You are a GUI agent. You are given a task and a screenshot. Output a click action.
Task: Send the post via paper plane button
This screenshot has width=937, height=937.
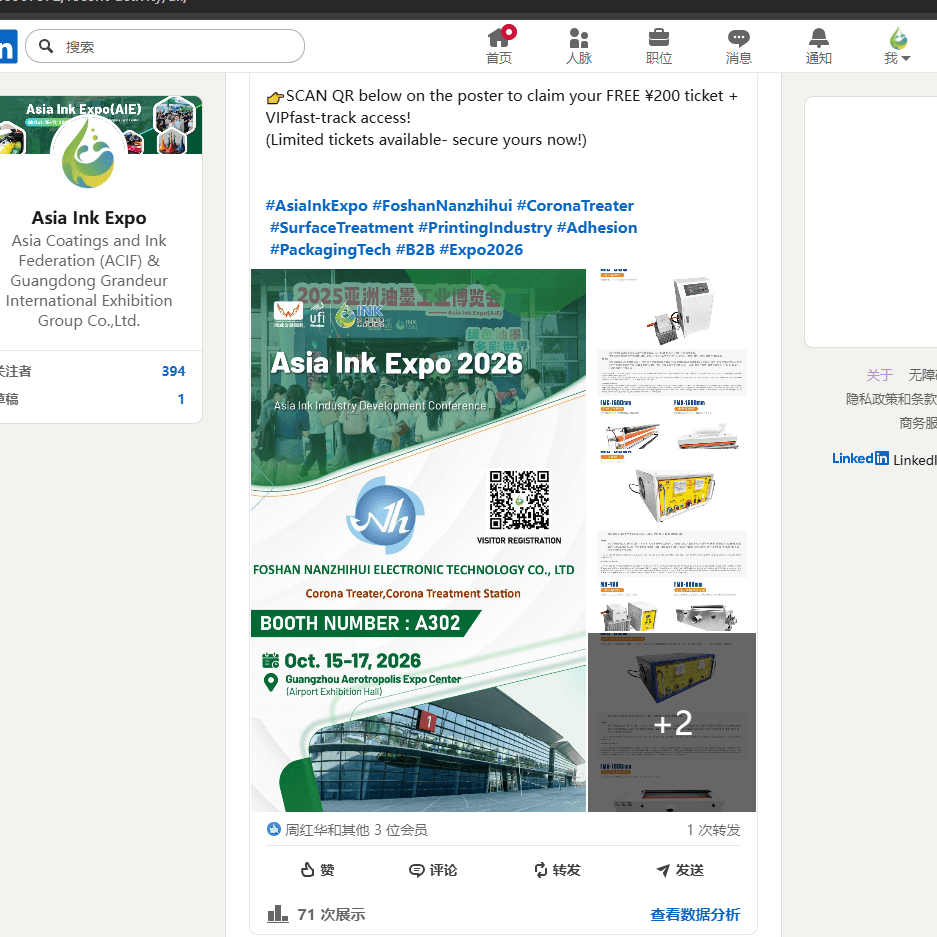pos(680,870)
